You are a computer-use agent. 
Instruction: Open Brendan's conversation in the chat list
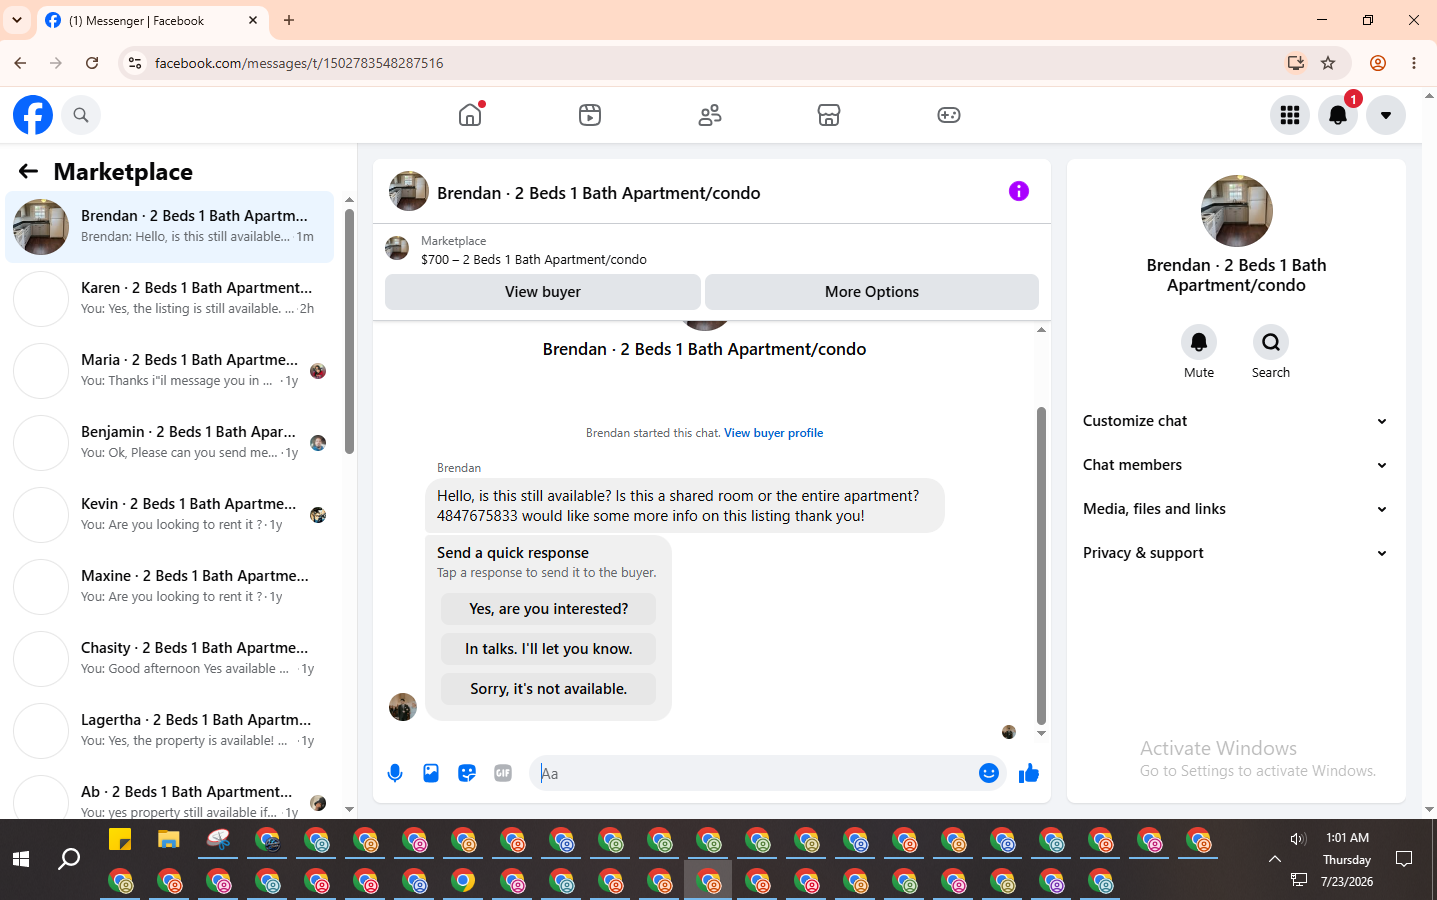click(x=170, y=227)
